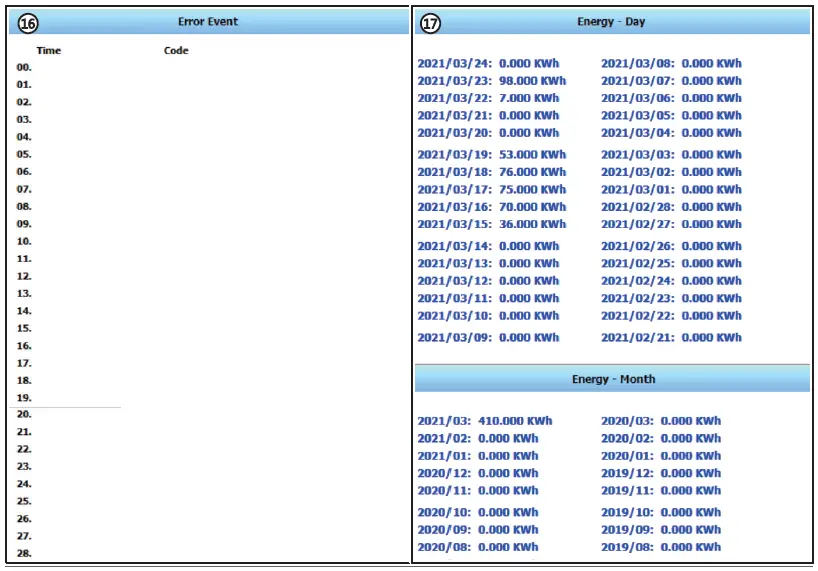This screenshot has height=571, width=818.
Task: Click the 2021/03/17 entry showing 75.000 KWh
Action: coord(491,190)
